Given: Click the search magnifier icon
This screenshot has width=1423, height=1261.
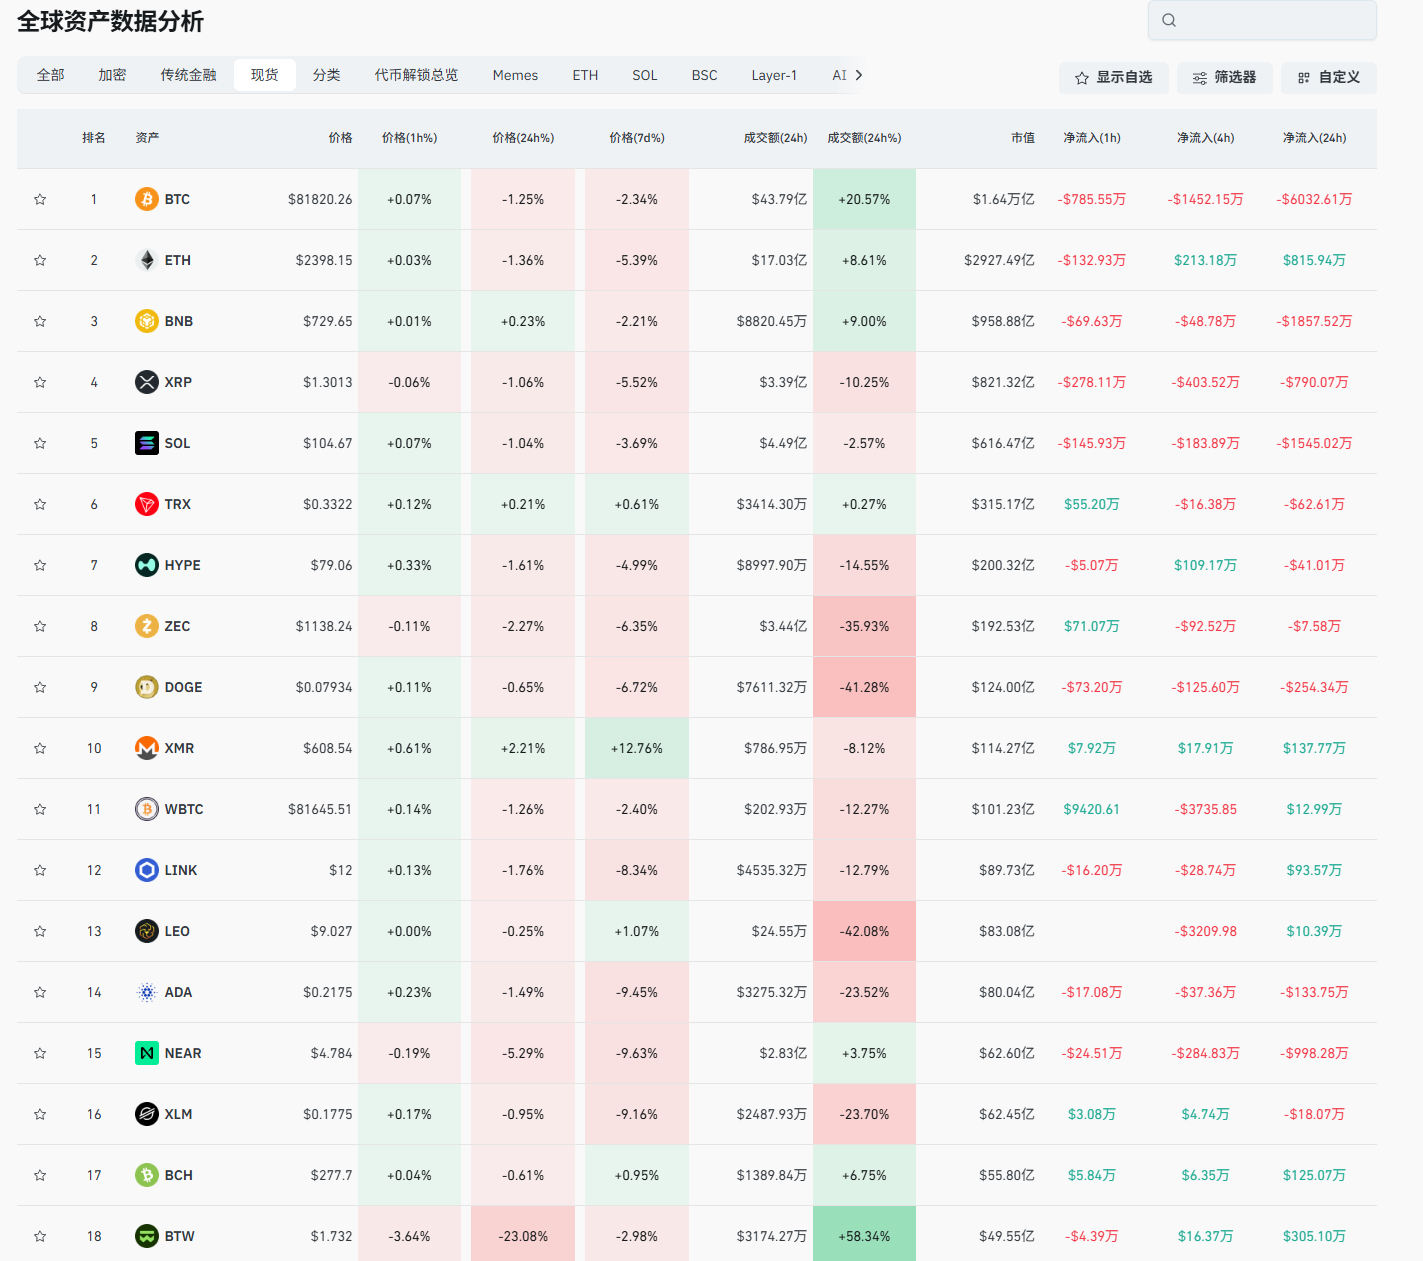Looking at the screenshot, I should click(1169, 20).
